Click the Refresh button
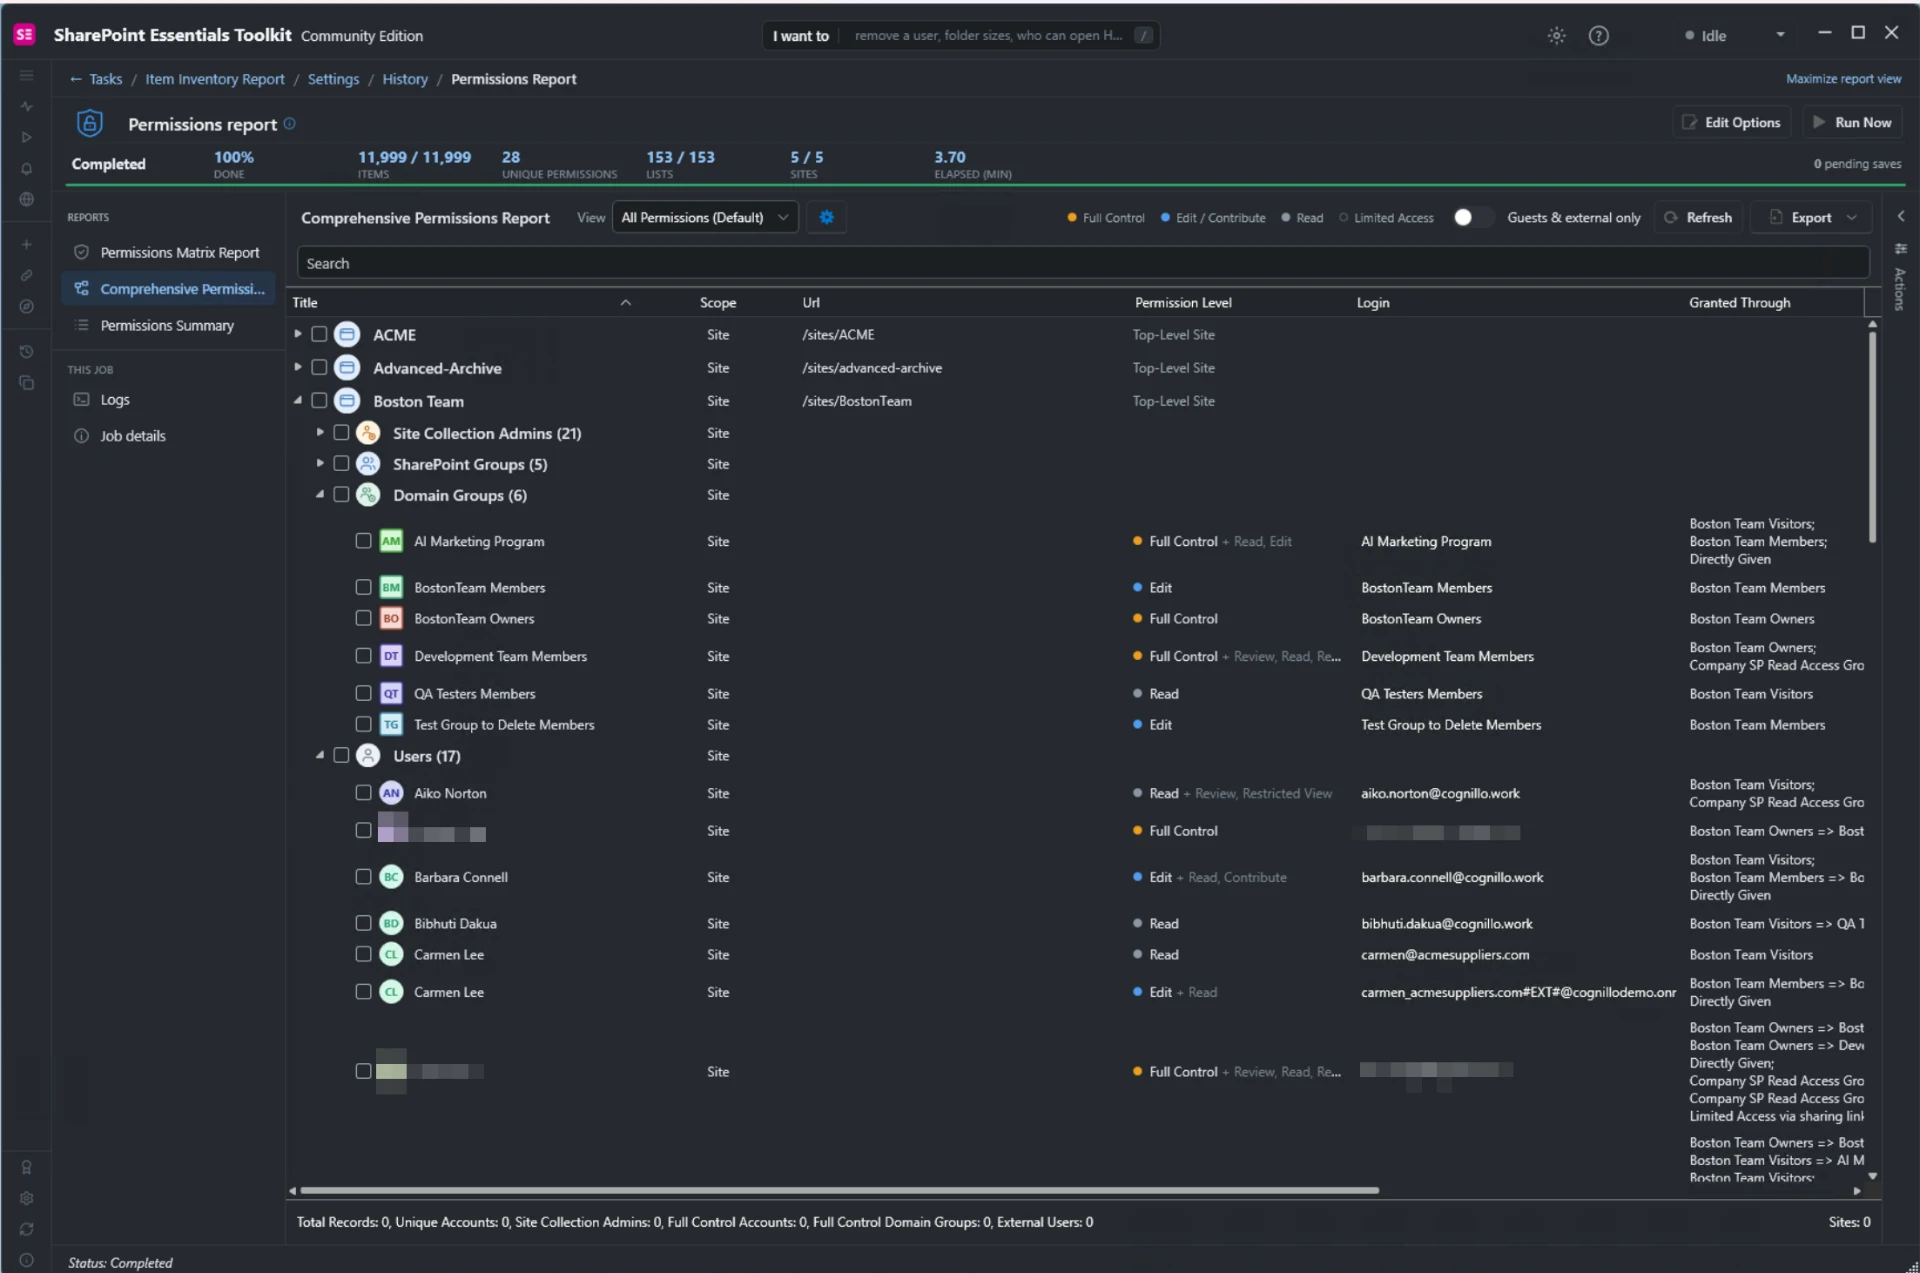The width and height of the screenshot is (1920, 1273). point(1698,217)
